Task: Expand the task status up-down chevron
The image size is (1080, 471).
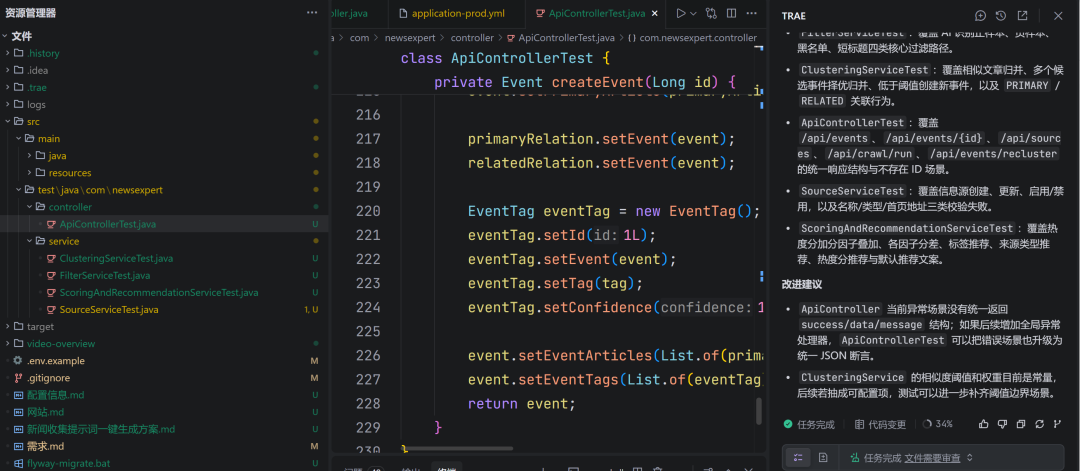Action: pyautogui.click(x=970, y=457)
